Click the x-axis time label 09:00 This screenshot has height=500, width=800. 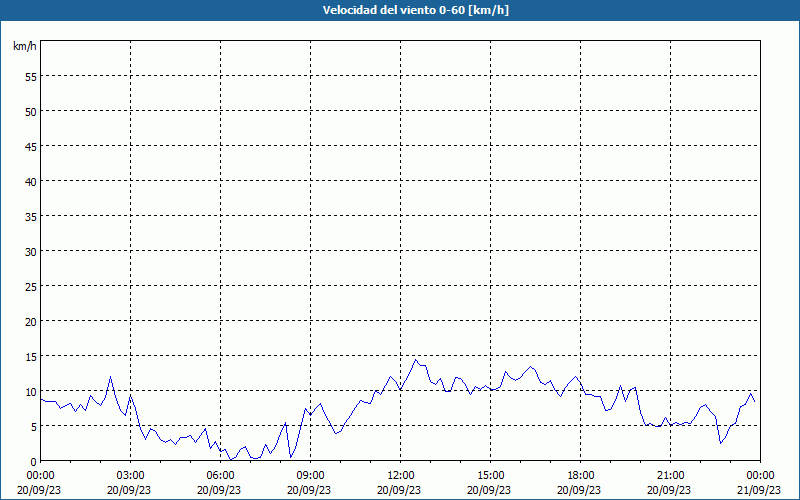311,476
